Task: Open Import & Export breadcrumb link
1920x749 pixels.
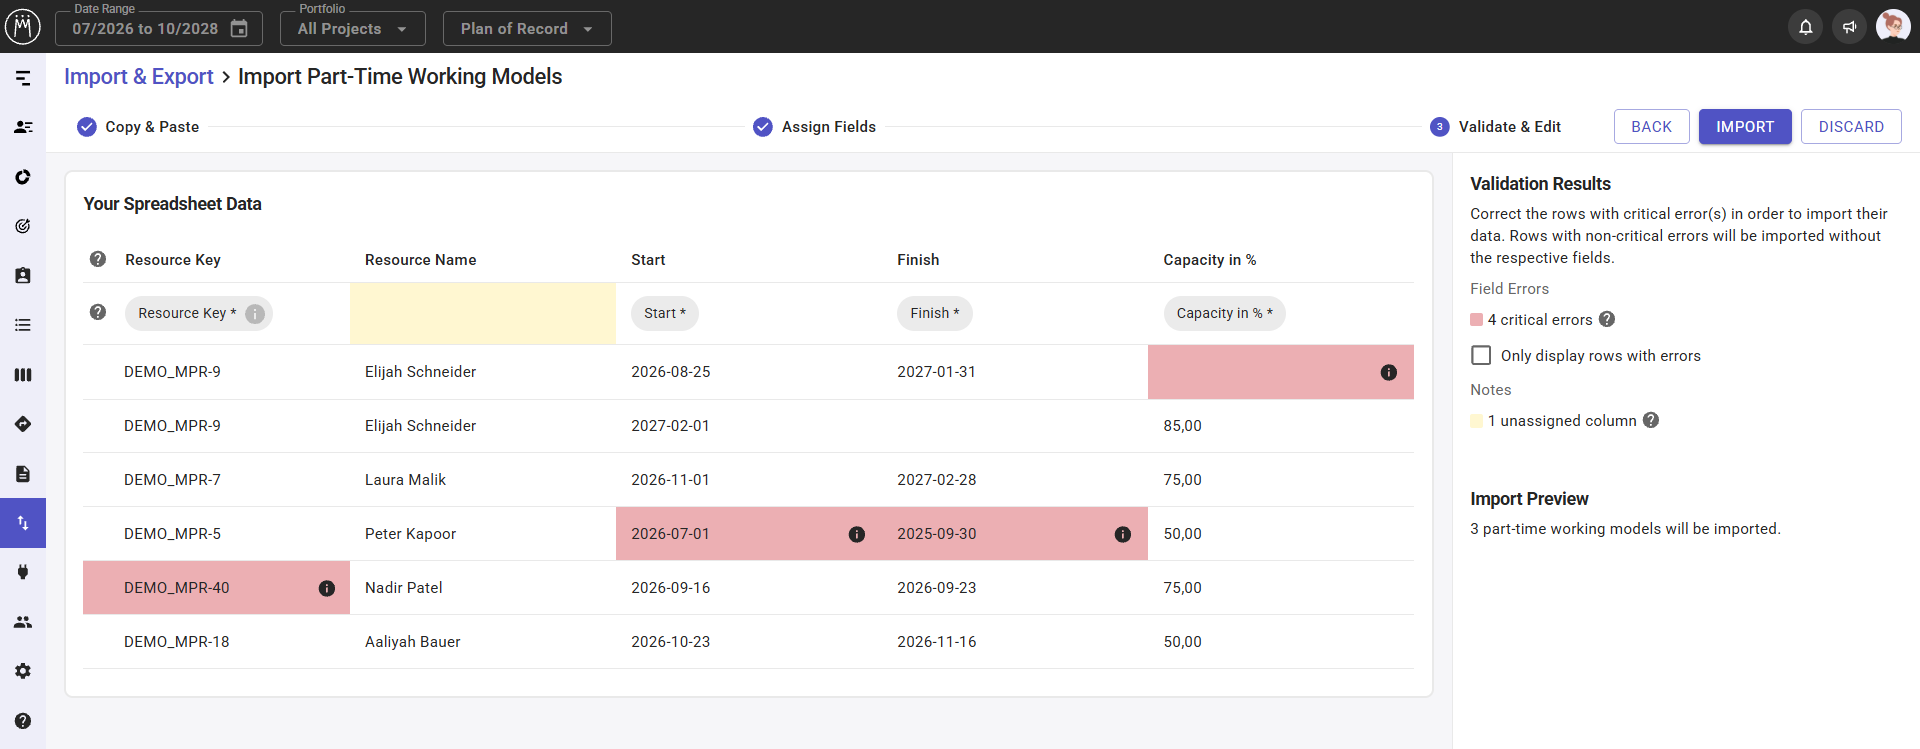Action: [139, 77]
